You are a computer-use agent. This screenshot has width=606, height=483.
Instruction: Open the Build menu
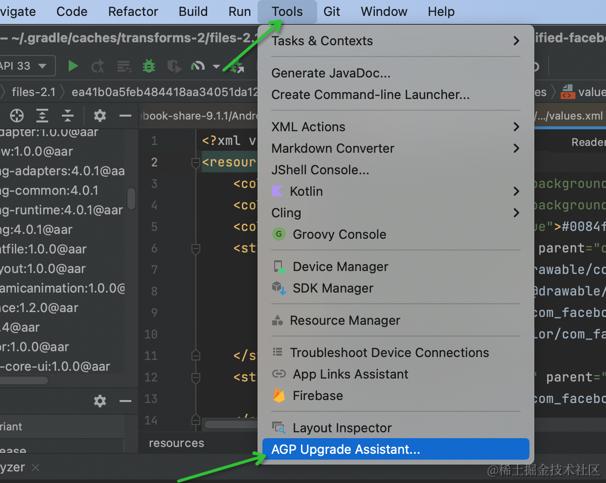(193, 12)
